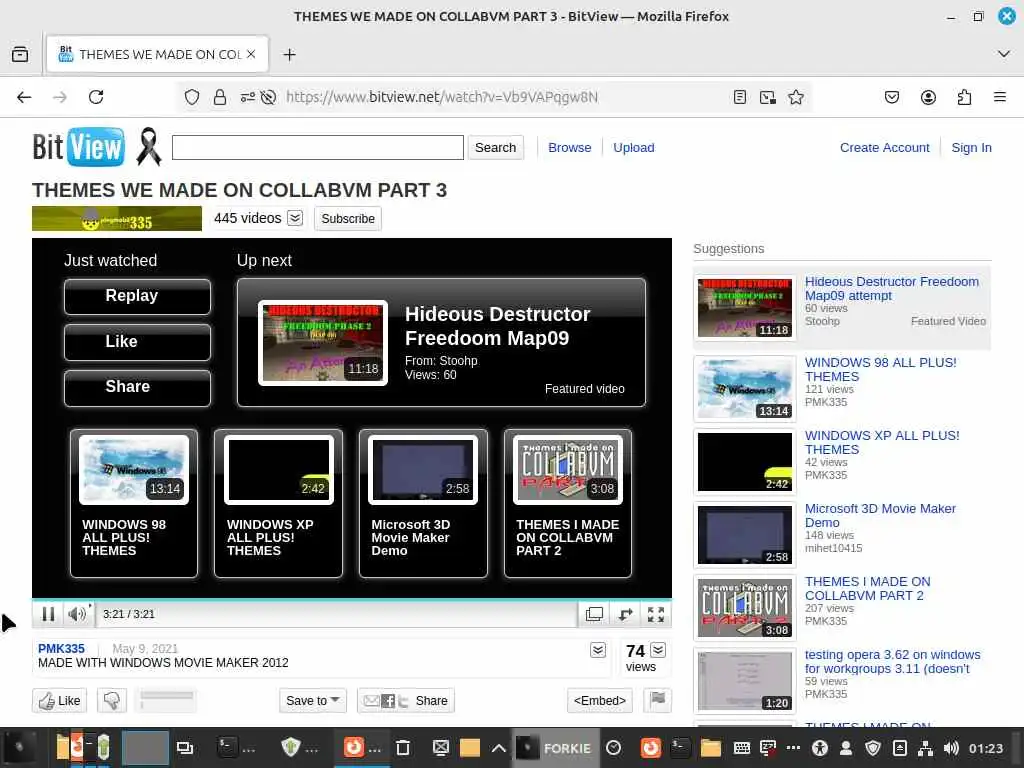Enter fullscreen video mode

(656, 614)
